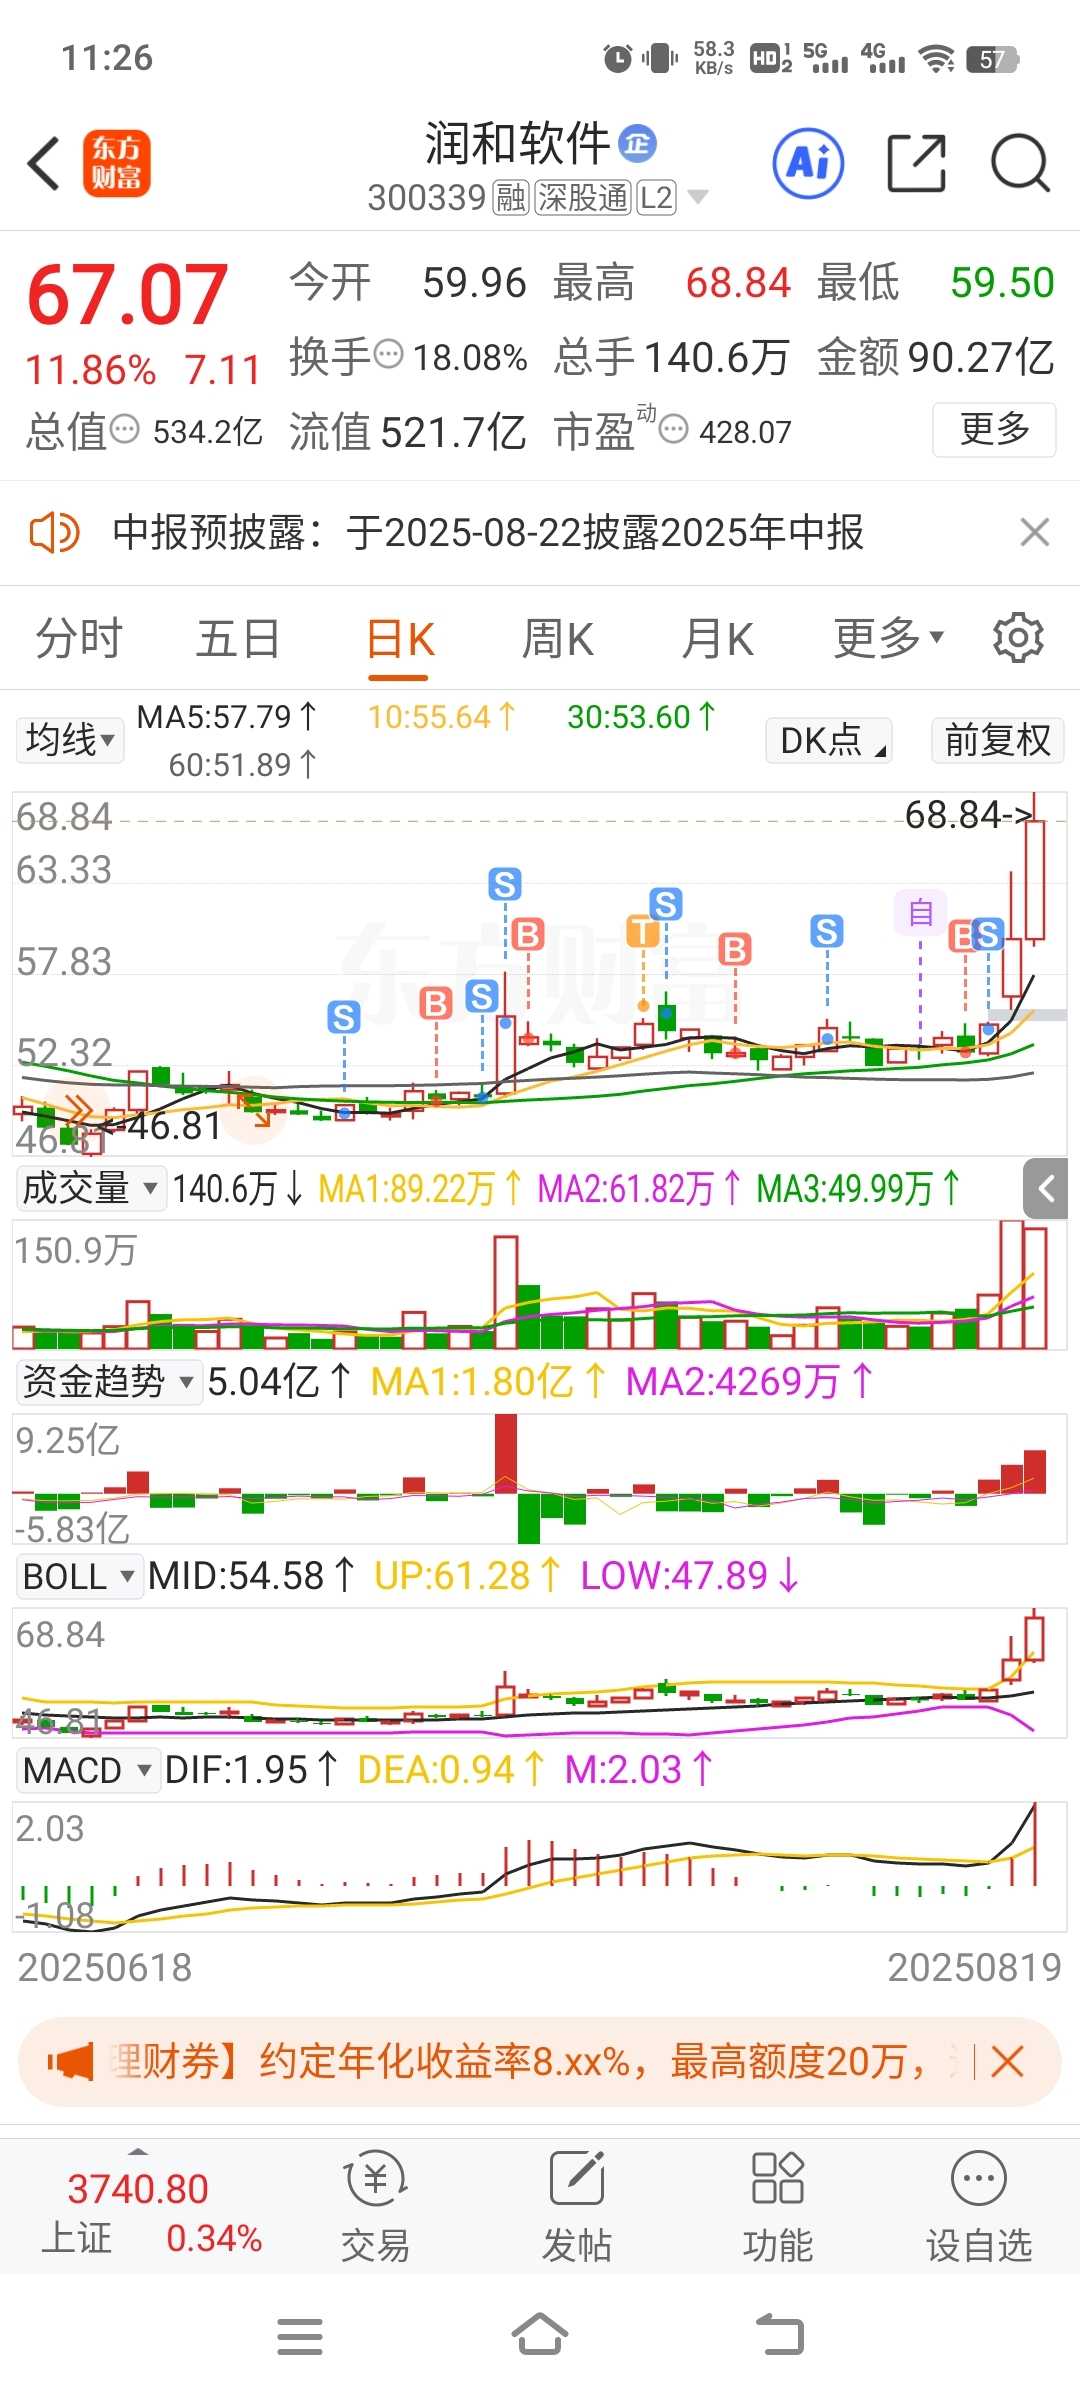Close the 理财券 promotion banner
The width and height of the screenshot is (1080, 2400).
[x=1007, y=2062]
